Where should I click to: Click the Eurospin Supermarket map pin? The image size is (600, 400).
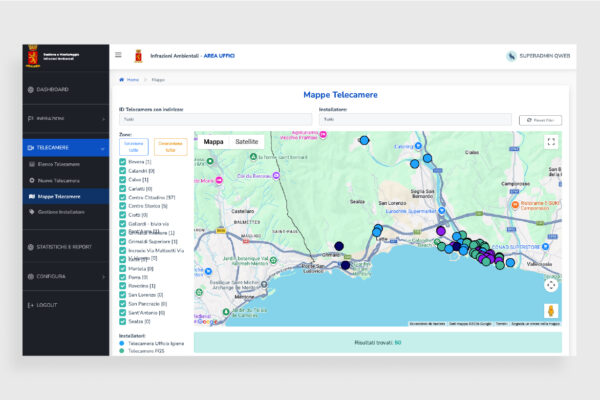pos(442,211)
